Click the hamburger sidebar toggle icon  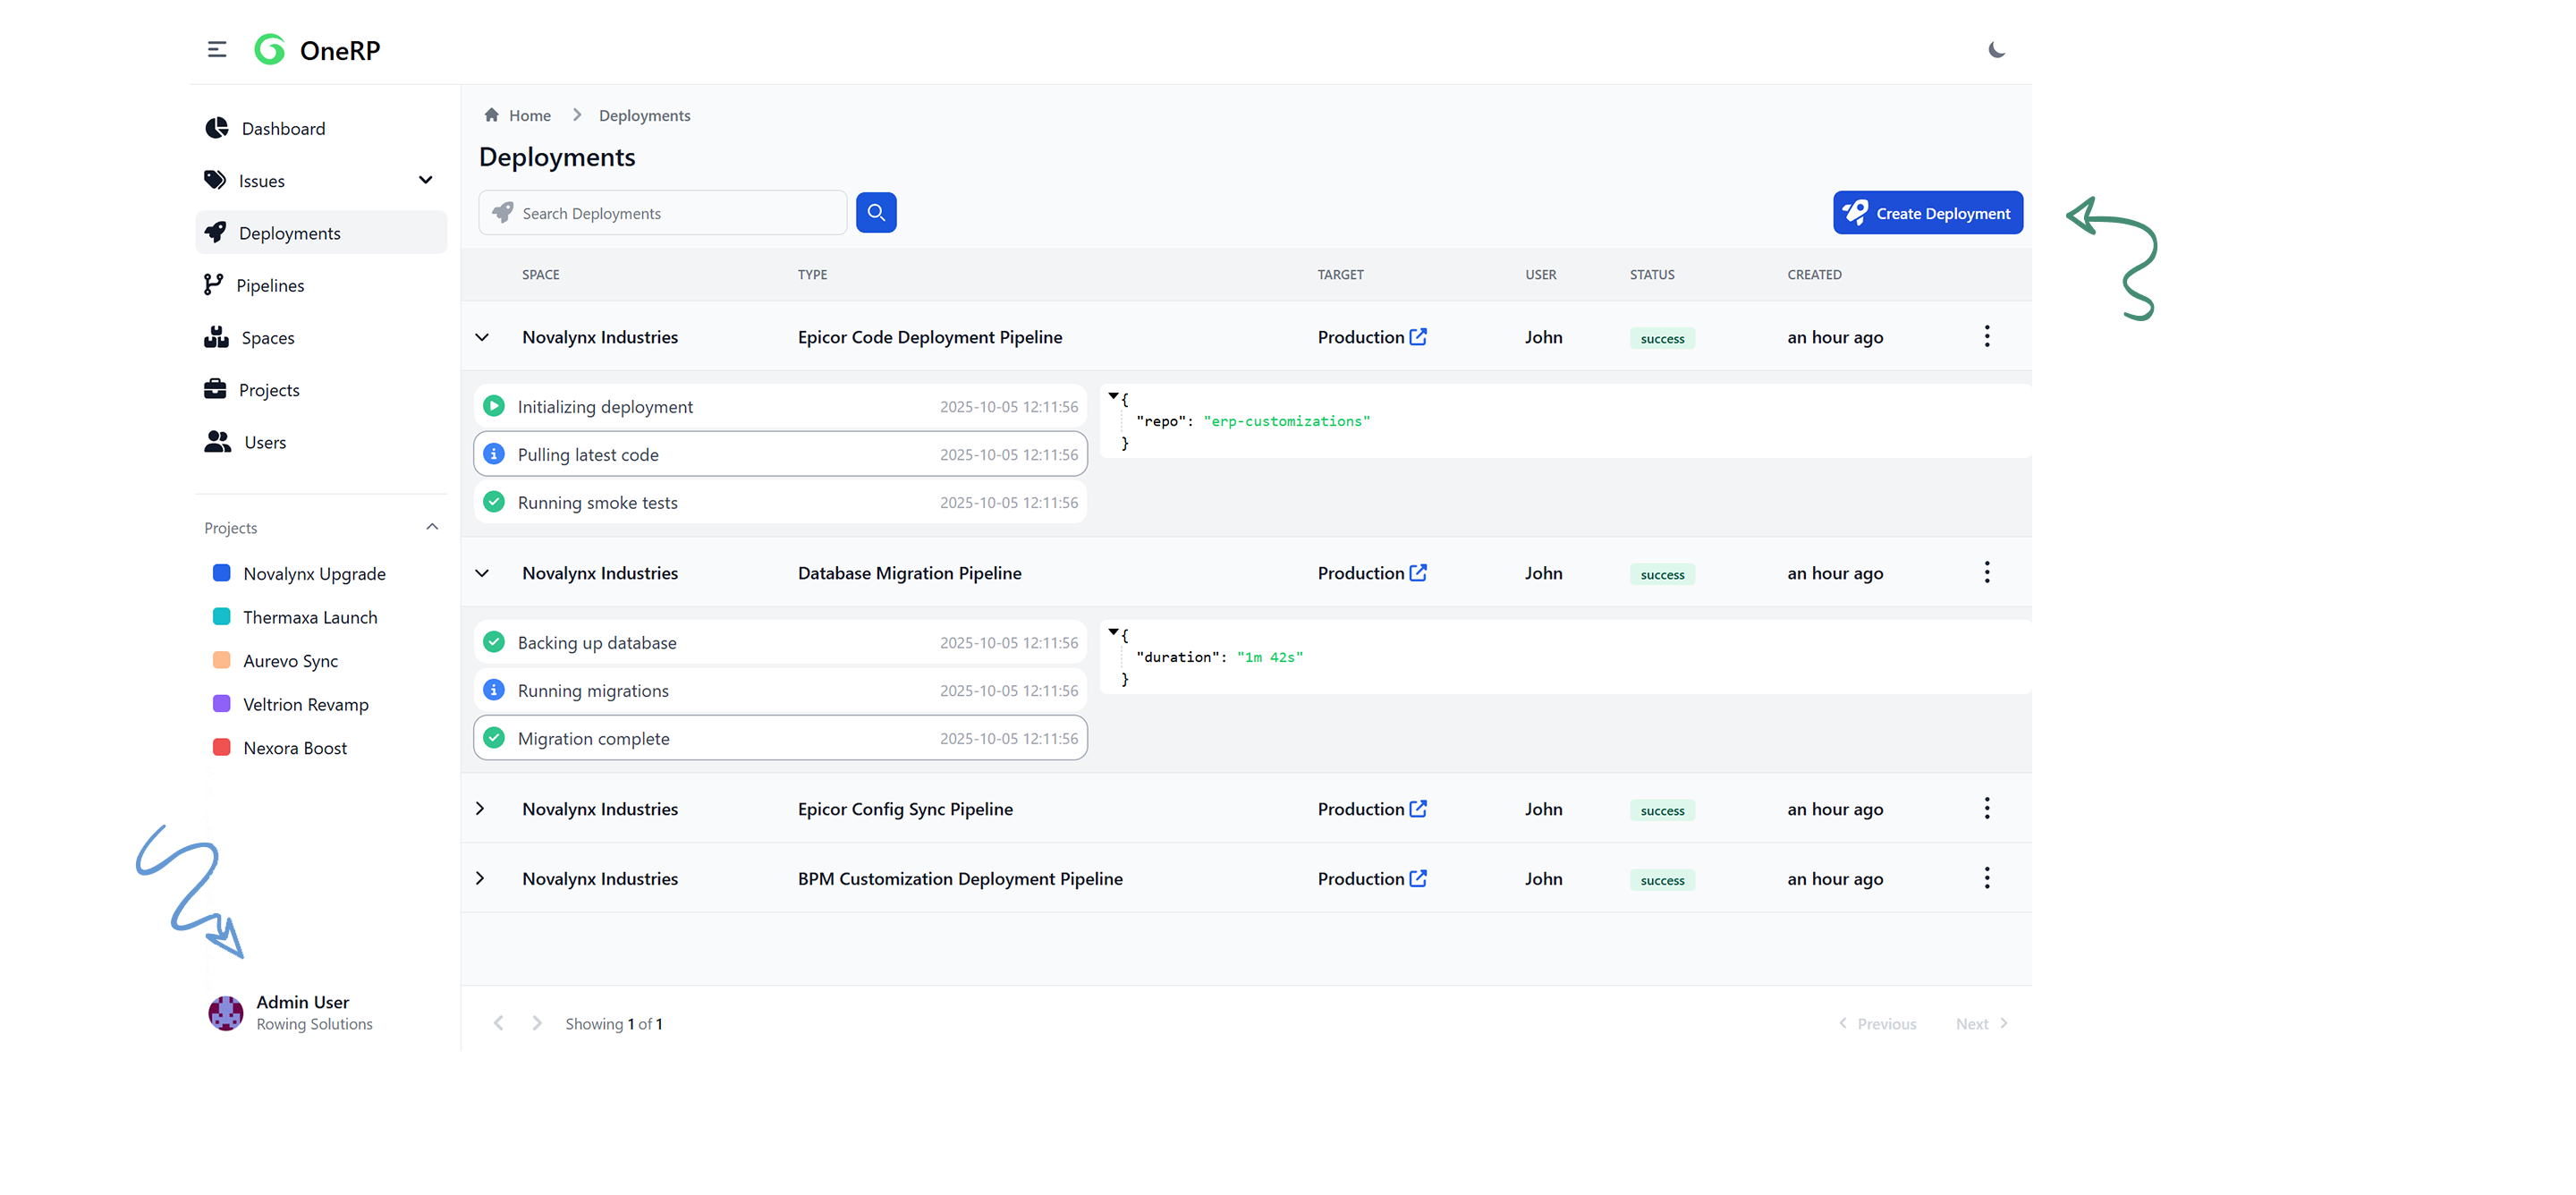(217, 50)
